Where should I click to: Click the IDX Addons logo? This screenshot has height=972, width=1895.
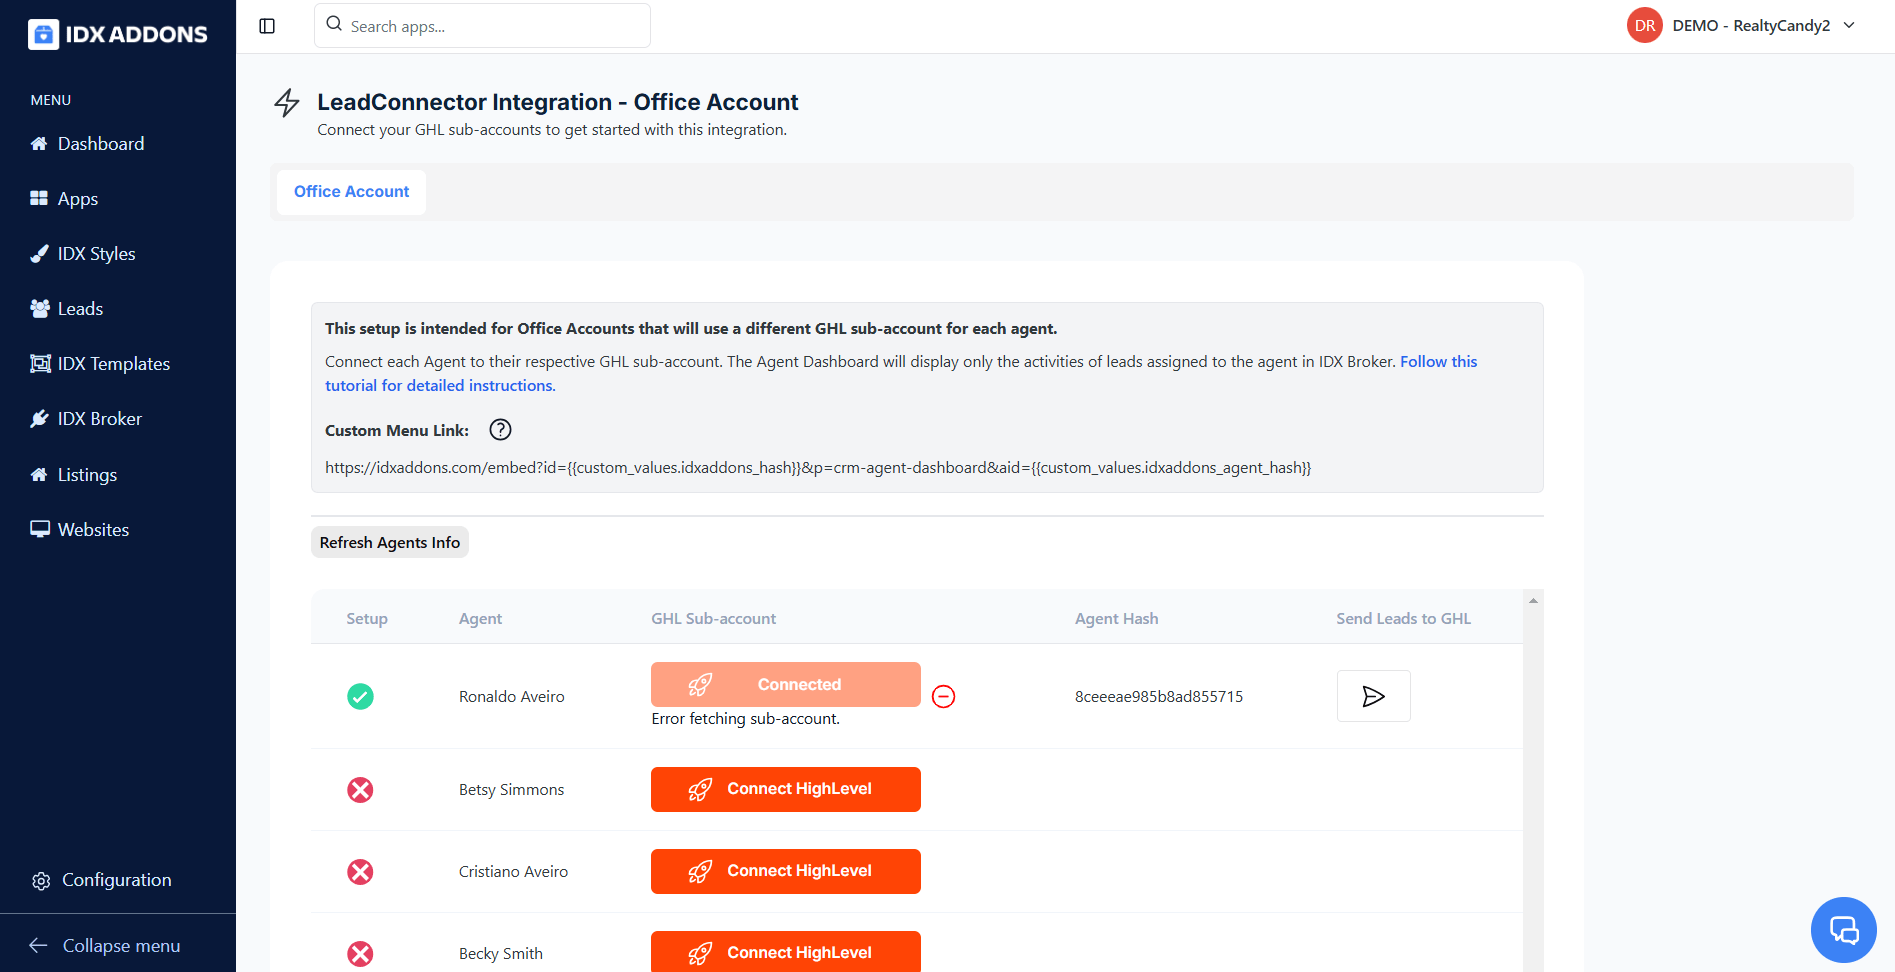118,34
